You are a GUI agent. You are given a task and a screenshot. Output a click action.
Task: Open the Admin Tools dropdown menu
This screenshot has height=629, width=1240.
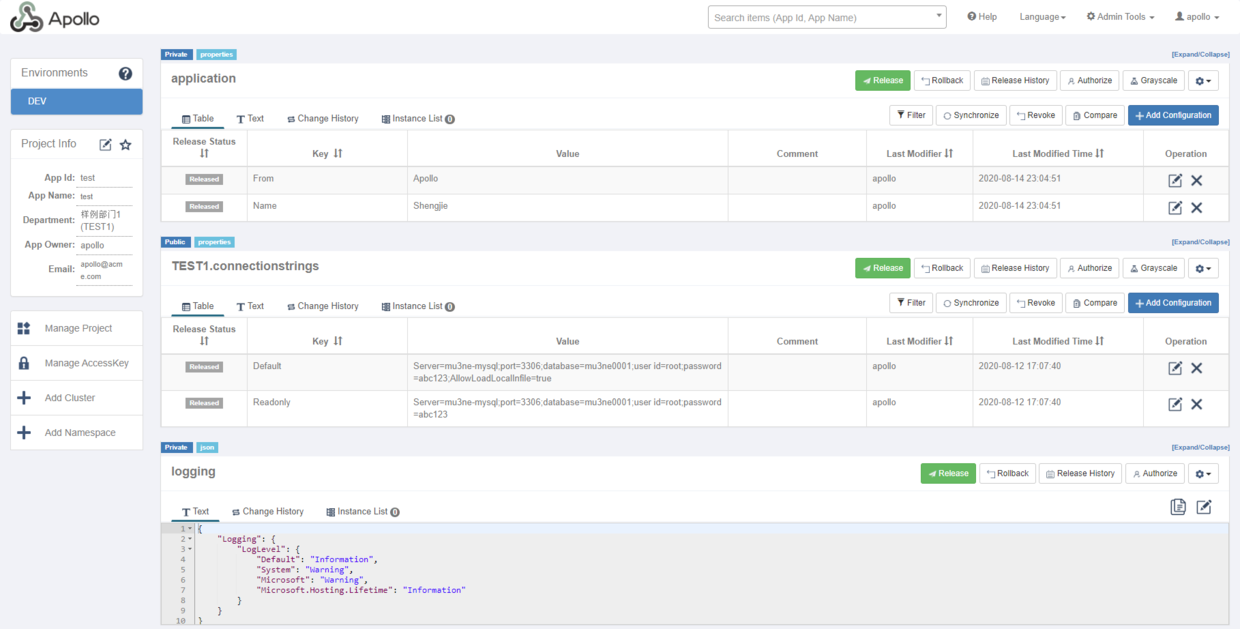click(1120, 17)
